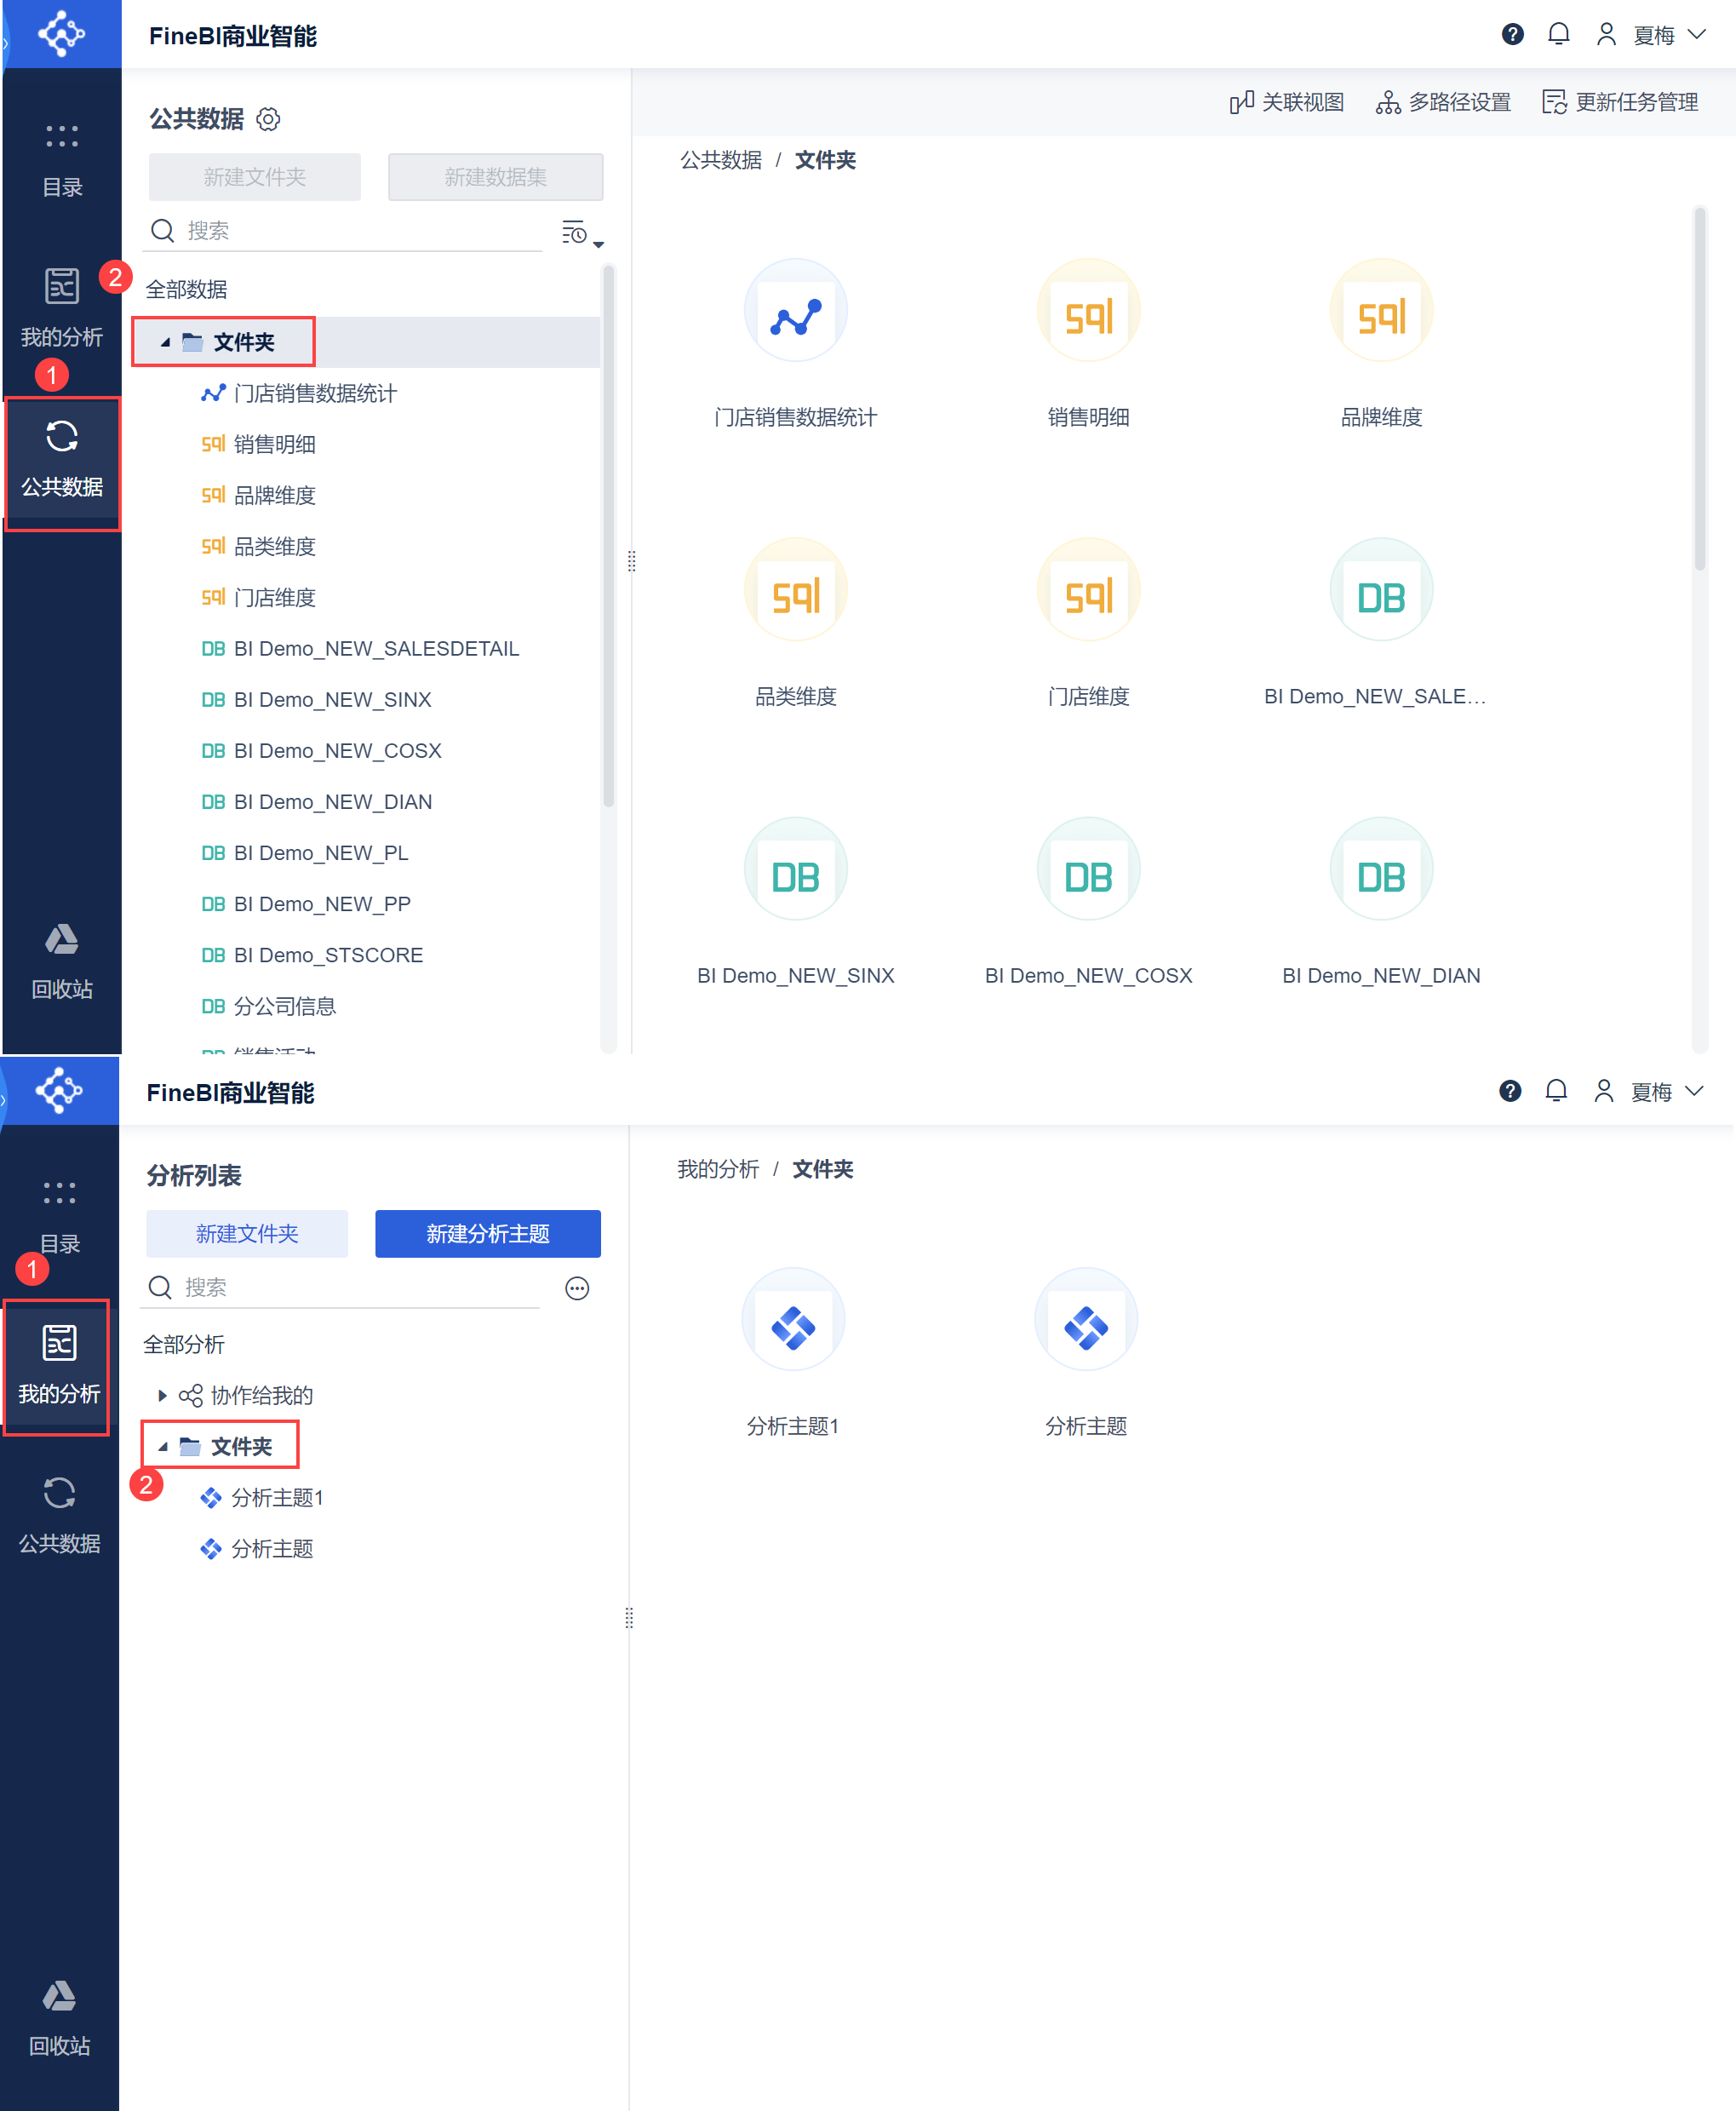Switch to 目录 in the top sidebar

[x=61, y=160]
